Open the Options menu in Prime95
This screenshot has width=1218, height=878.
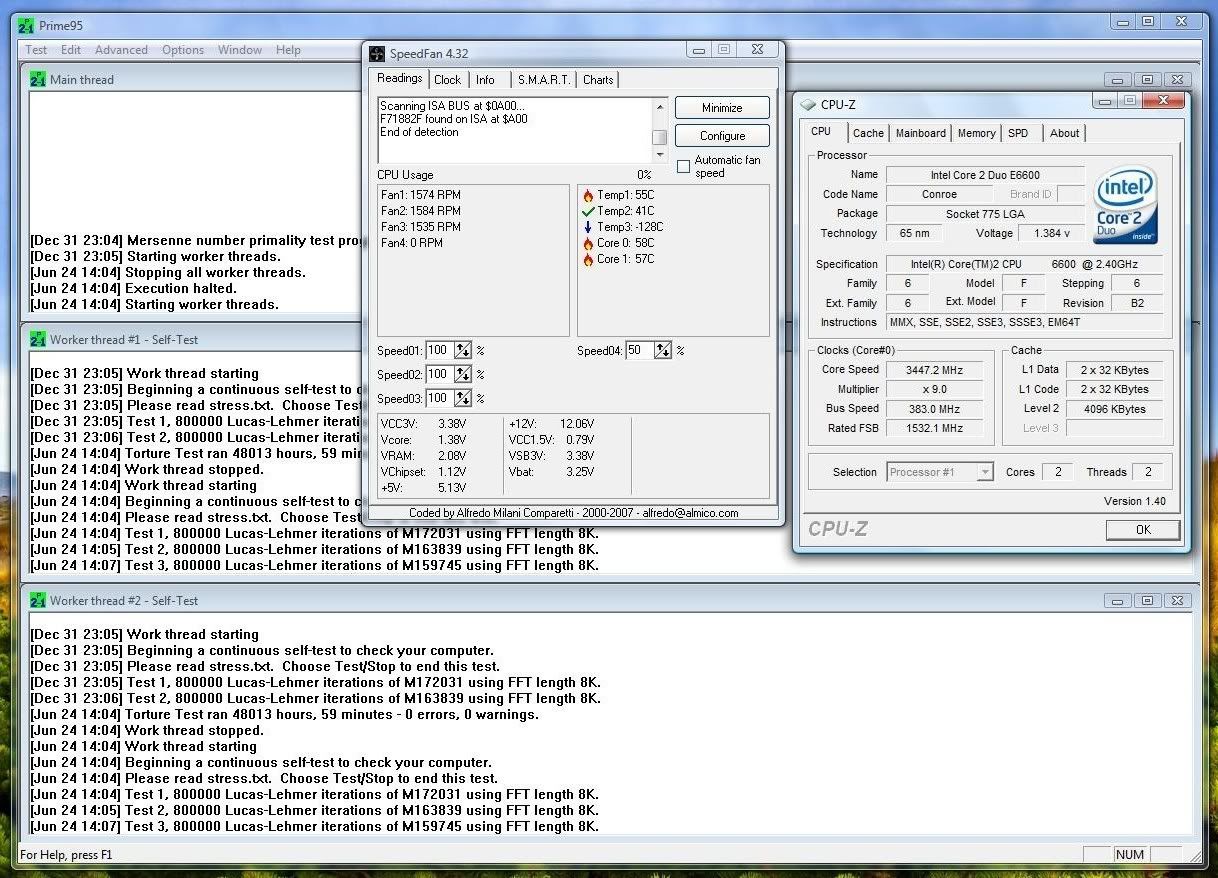click(183, 50)
